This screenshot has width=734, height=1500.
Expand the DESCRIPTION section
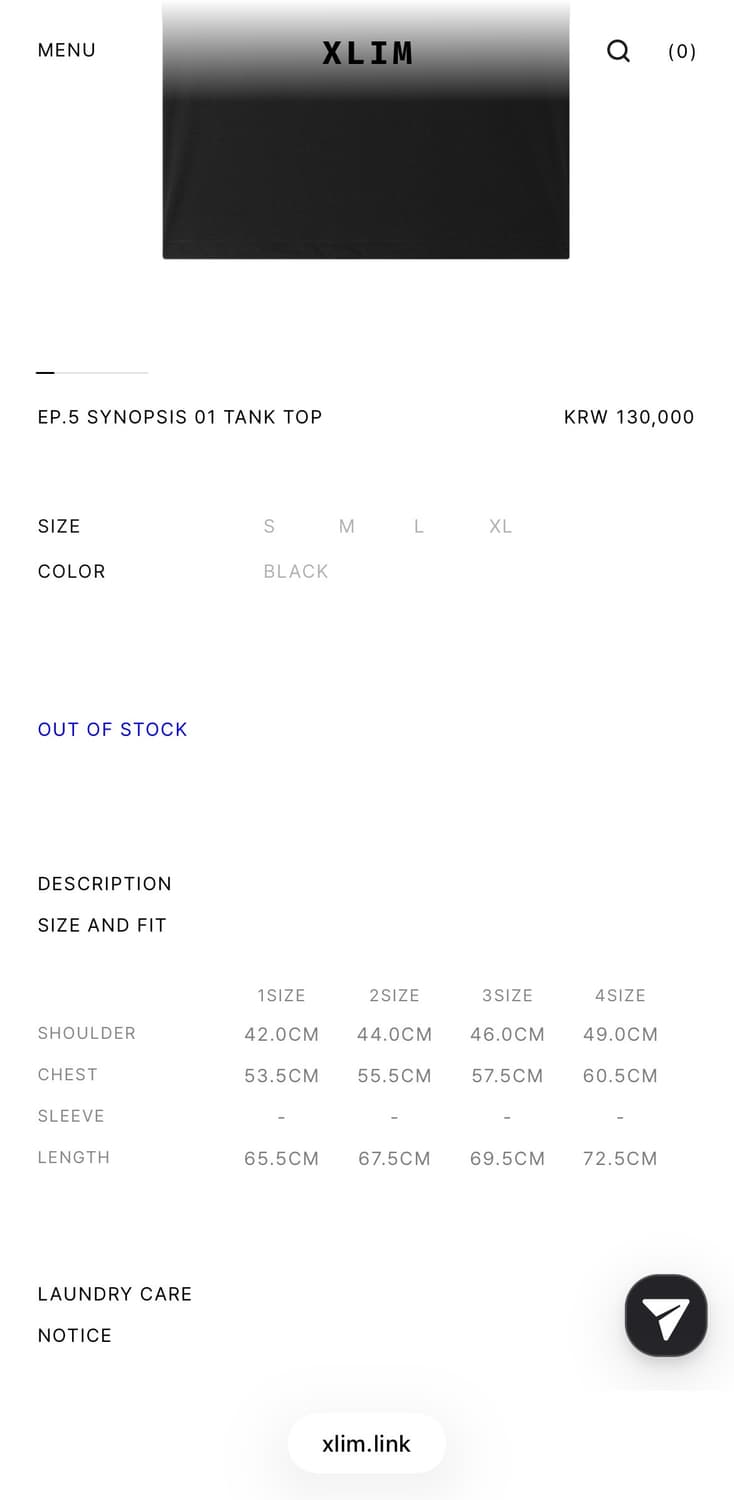(105, 884)
